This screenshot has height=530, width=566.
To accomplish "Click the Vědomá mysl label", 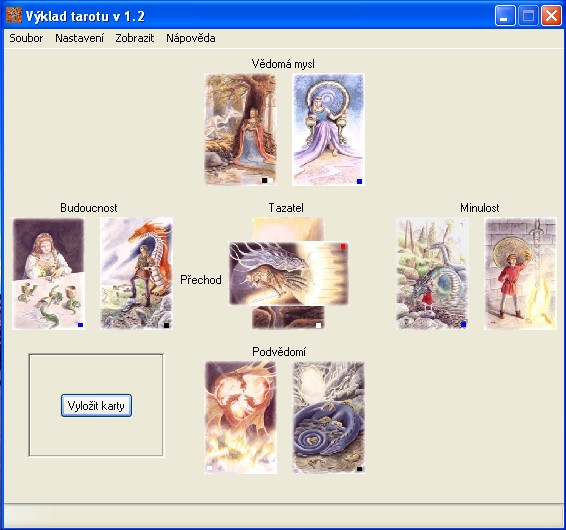I will [x=283, y=64].
